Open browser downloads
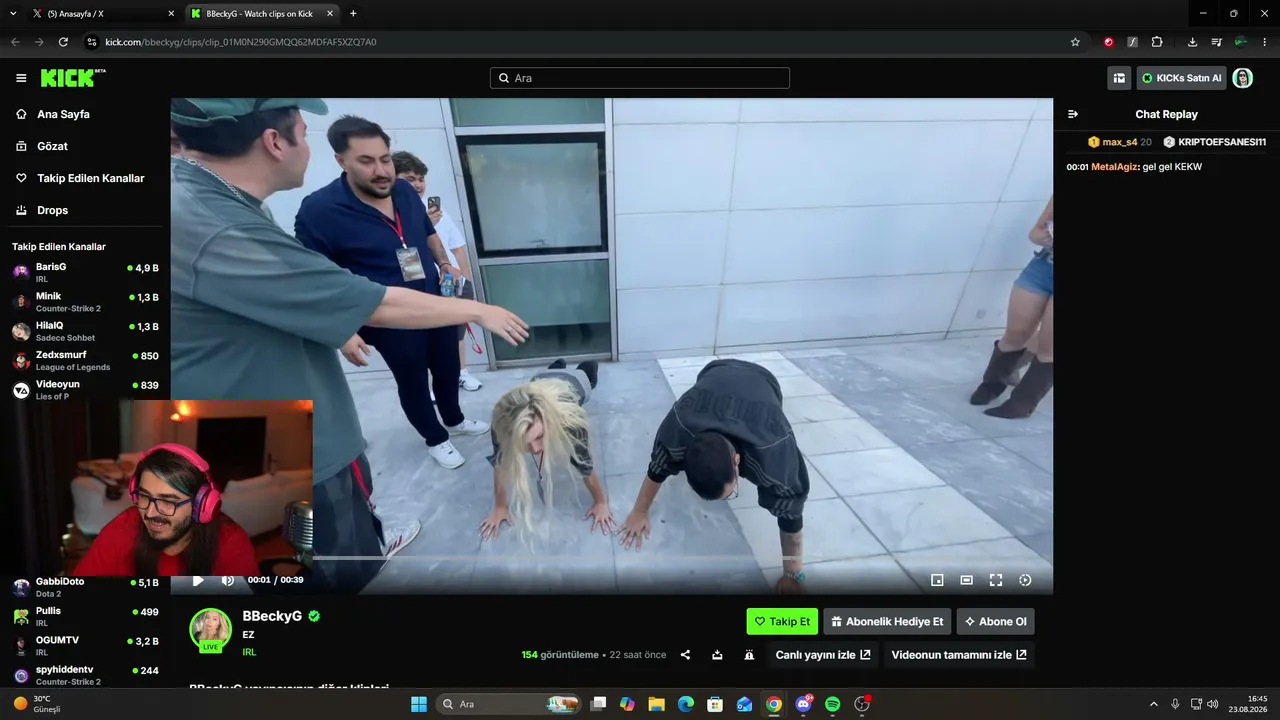This screenshot has height=720, width=1280. coord(1192,42)
